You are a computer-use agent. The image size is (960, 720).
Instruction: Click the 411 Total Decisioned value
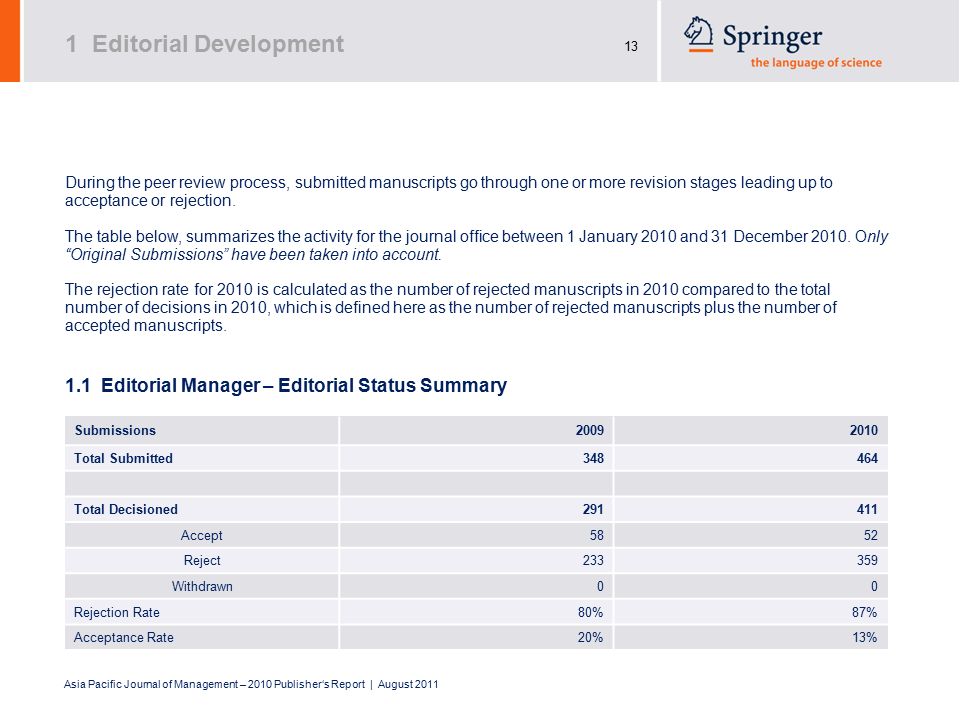coord(867,509)
